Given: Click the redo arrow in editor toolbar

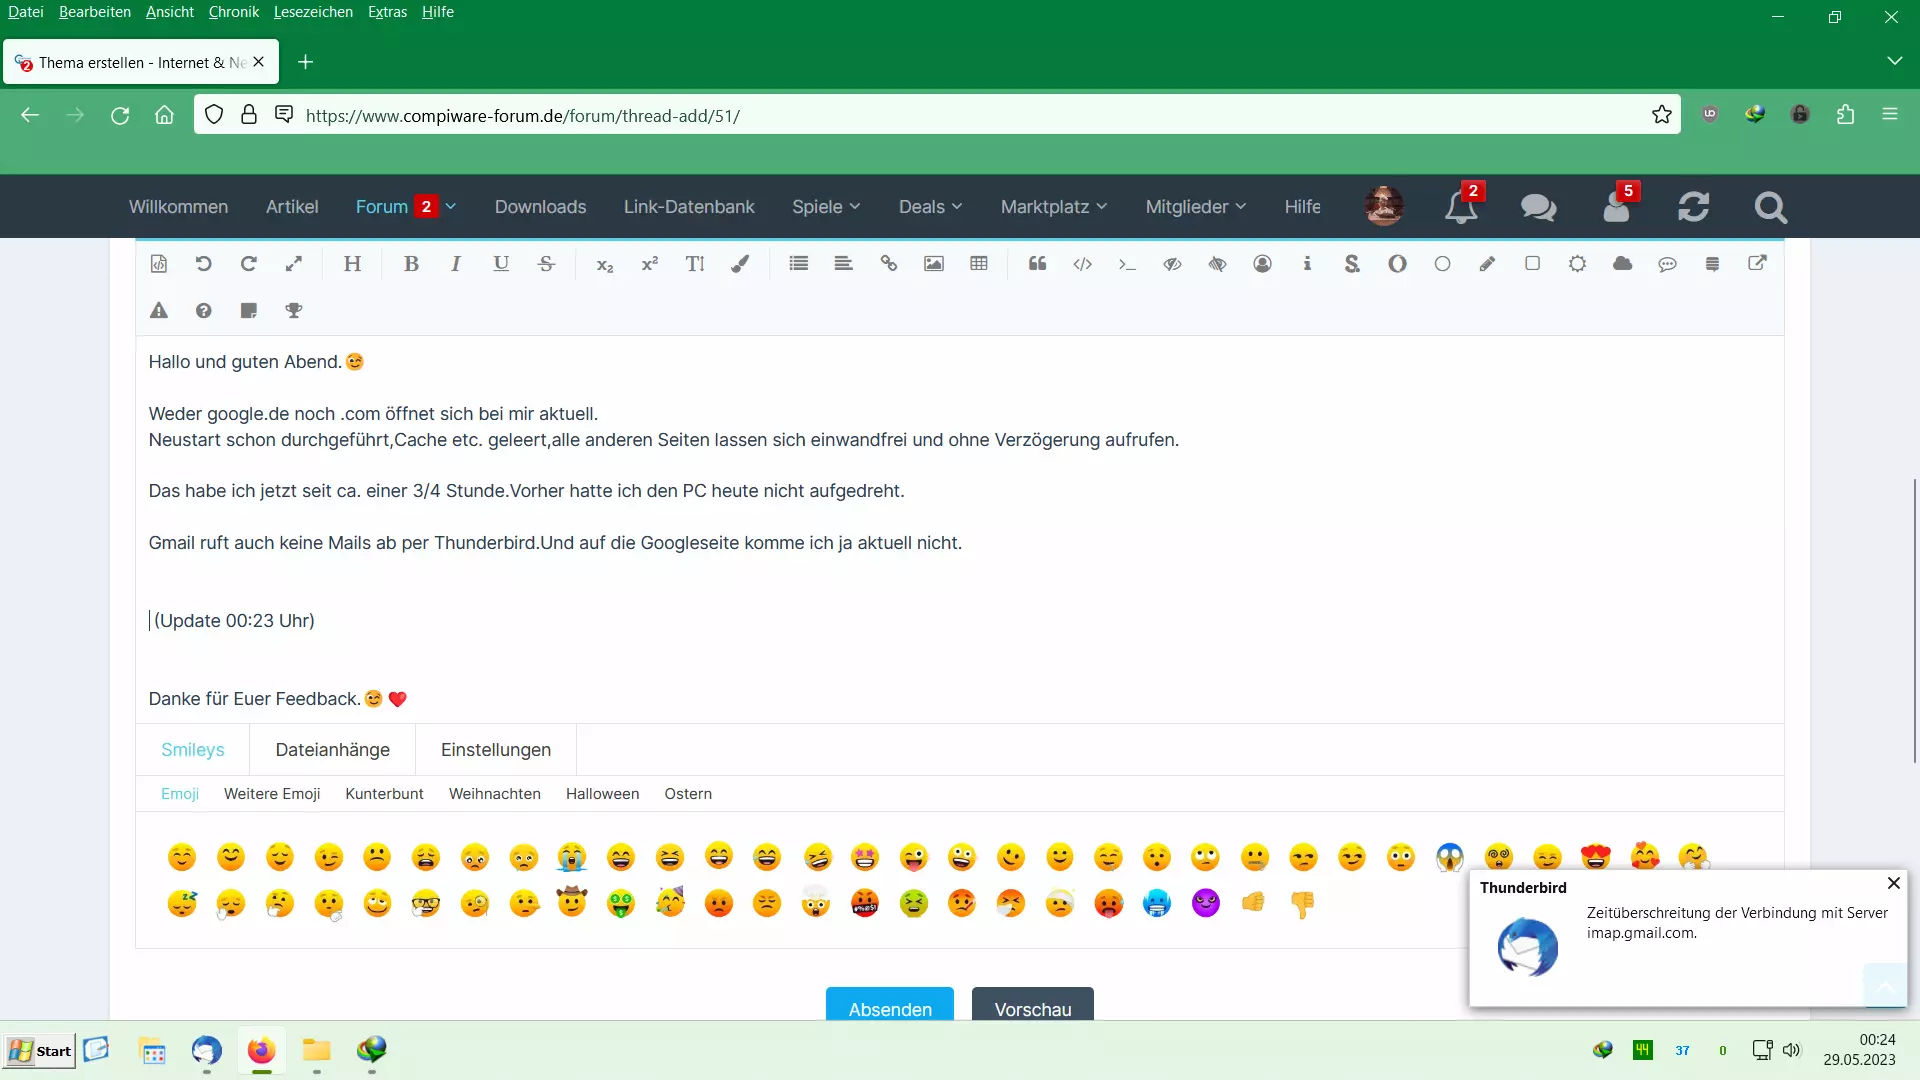Looking at the screenshot, I should pos(248,264).
